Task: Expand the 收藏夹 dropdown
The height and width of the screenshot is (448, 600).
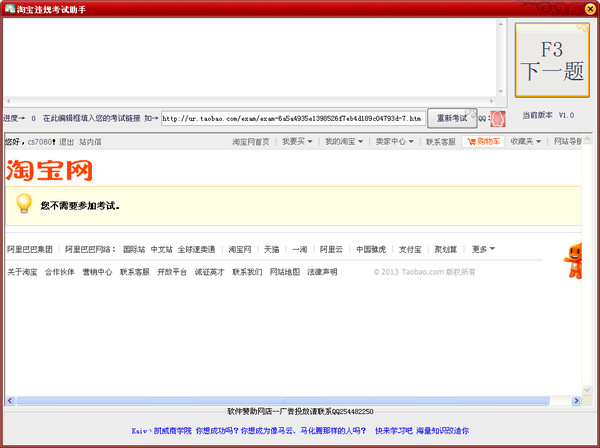Action: [x=526, y=142]
